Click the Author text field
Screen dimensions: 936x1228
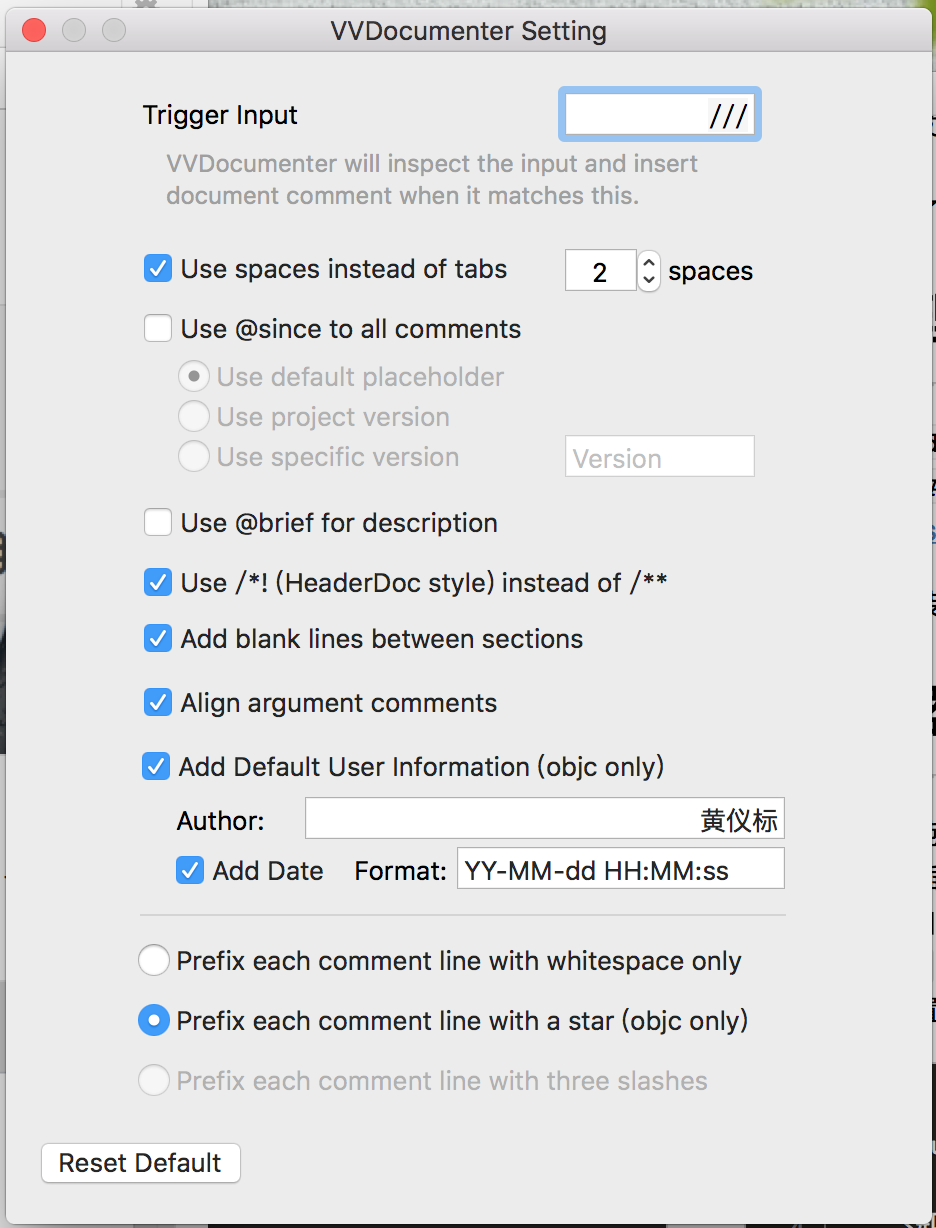coord(544,819)
